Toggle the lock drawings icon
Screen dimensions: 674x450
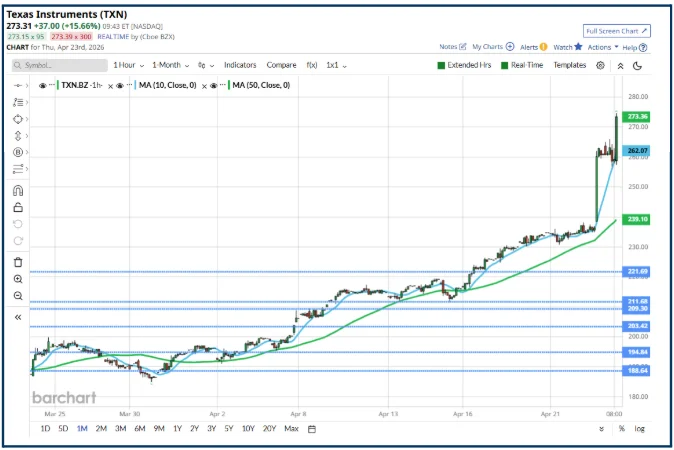tap(18, 207)
